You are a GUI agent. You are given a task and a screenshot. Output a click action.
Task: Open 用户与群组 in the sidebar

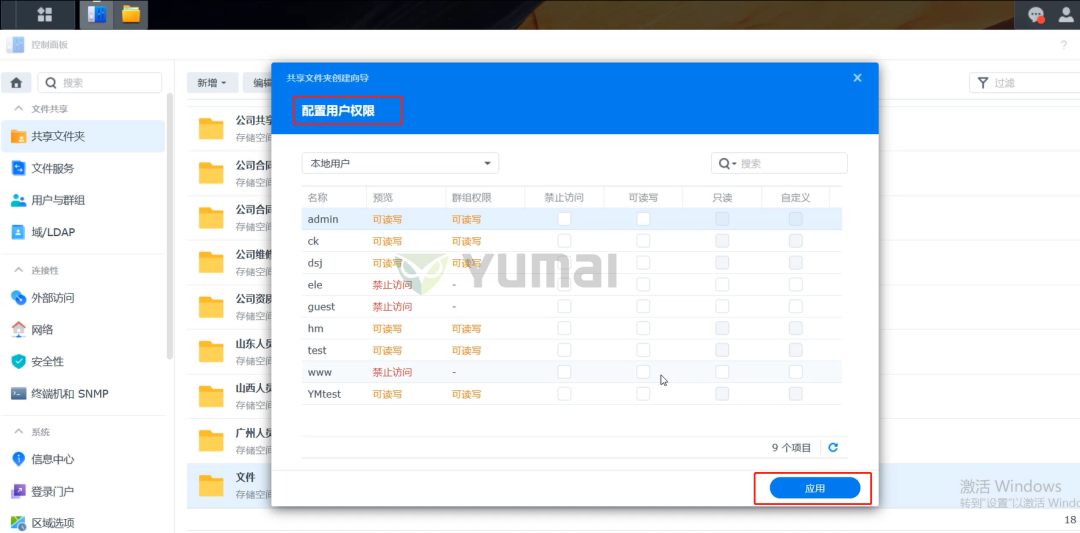click(x=58, y=200)
